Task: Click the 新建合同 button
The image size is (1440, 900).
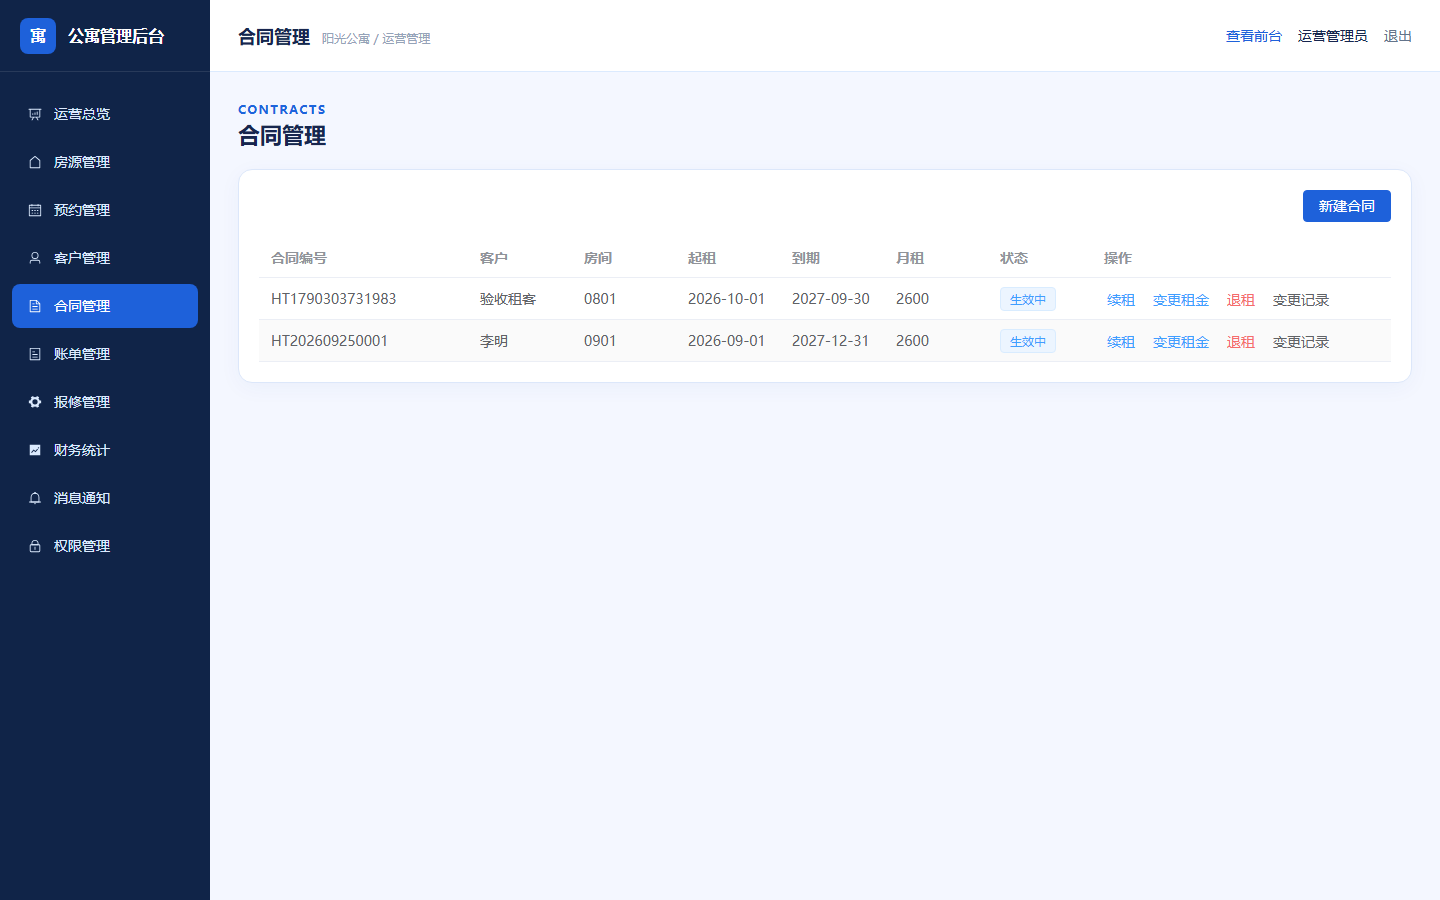Action: (x=1346, y=206)
